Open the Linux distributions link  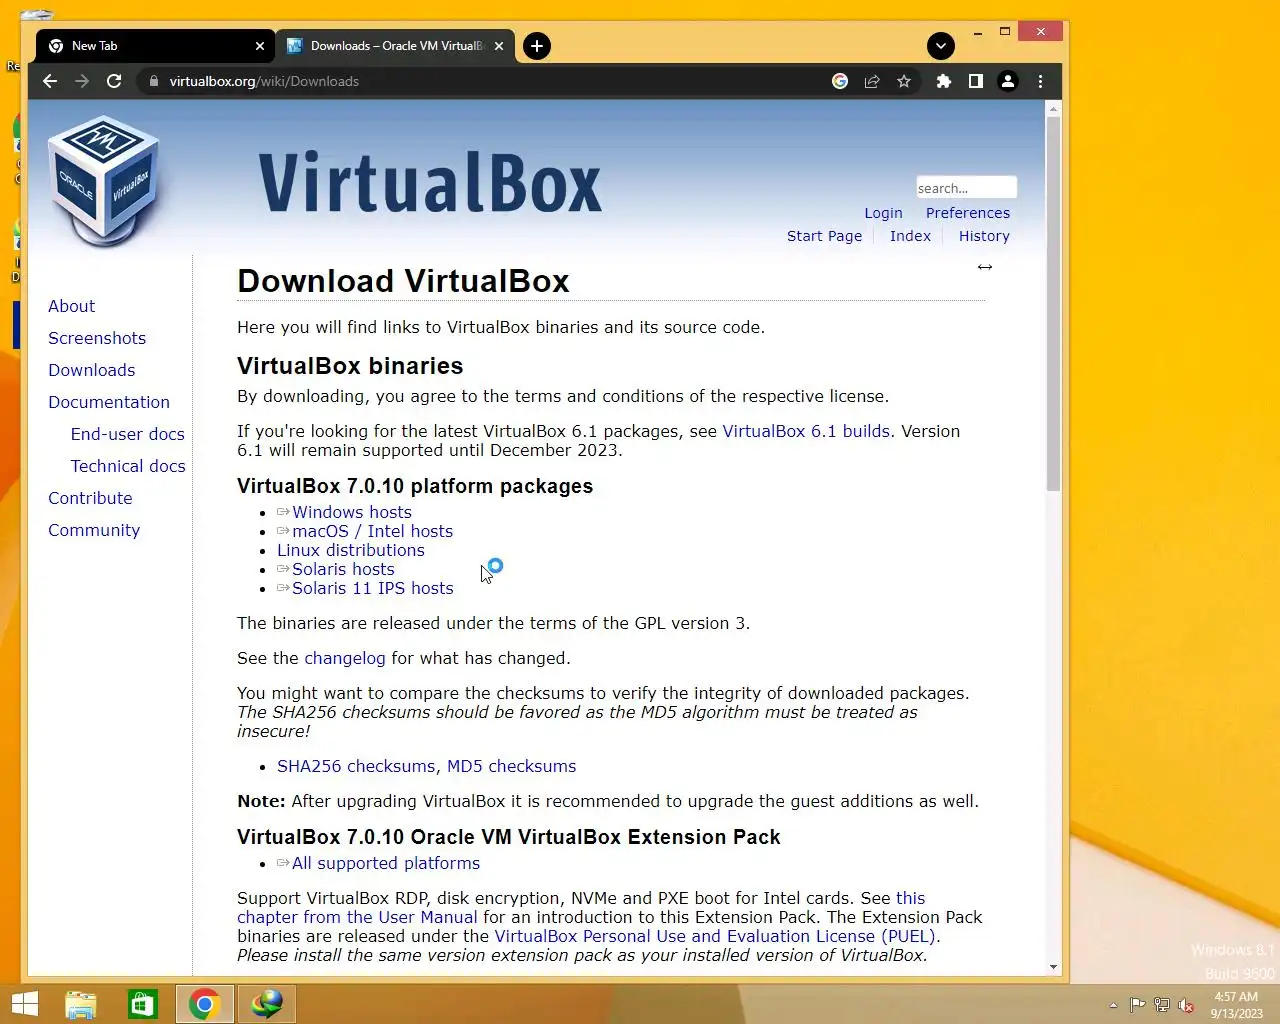(351, 550)
